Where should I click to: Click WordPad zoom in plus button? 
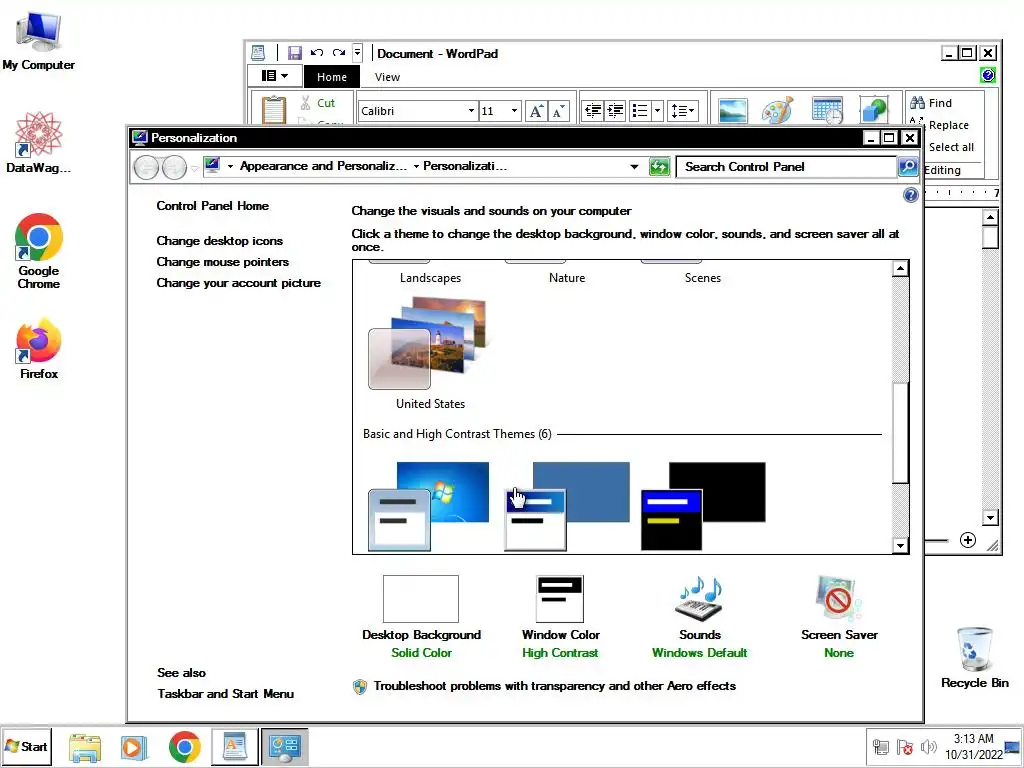tap(968, 540)
